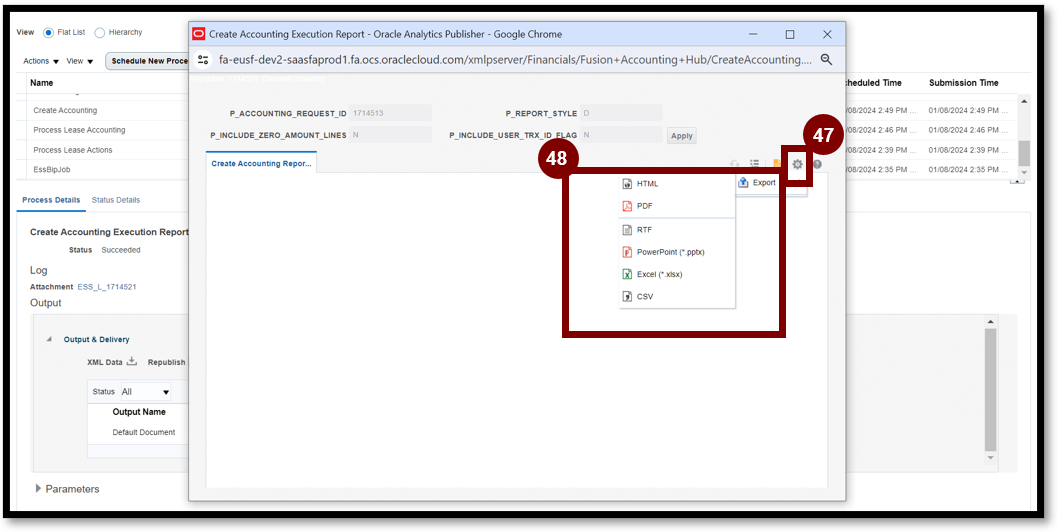Viewport: 1058px width, 532px height.
Task: Click the Chrome address bar URL
Action: tap(516, 59)
